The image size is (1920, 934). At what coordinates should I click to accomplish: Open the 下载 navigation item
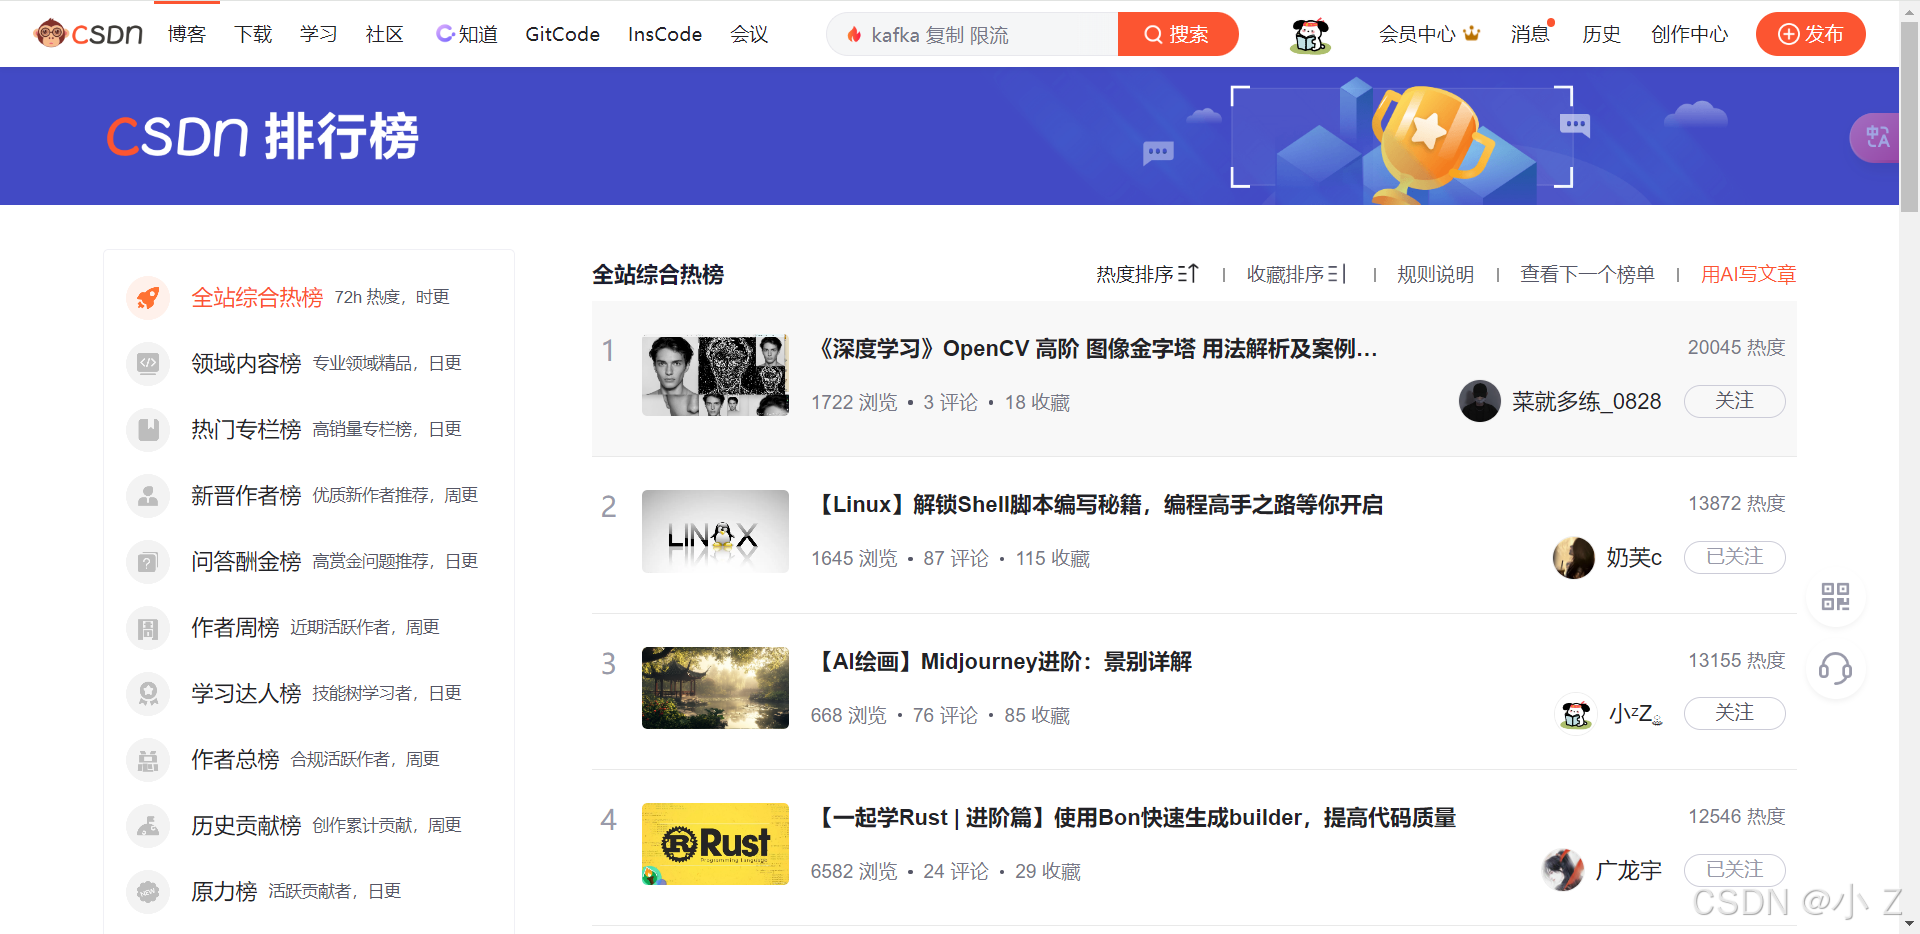click(253, 34)
